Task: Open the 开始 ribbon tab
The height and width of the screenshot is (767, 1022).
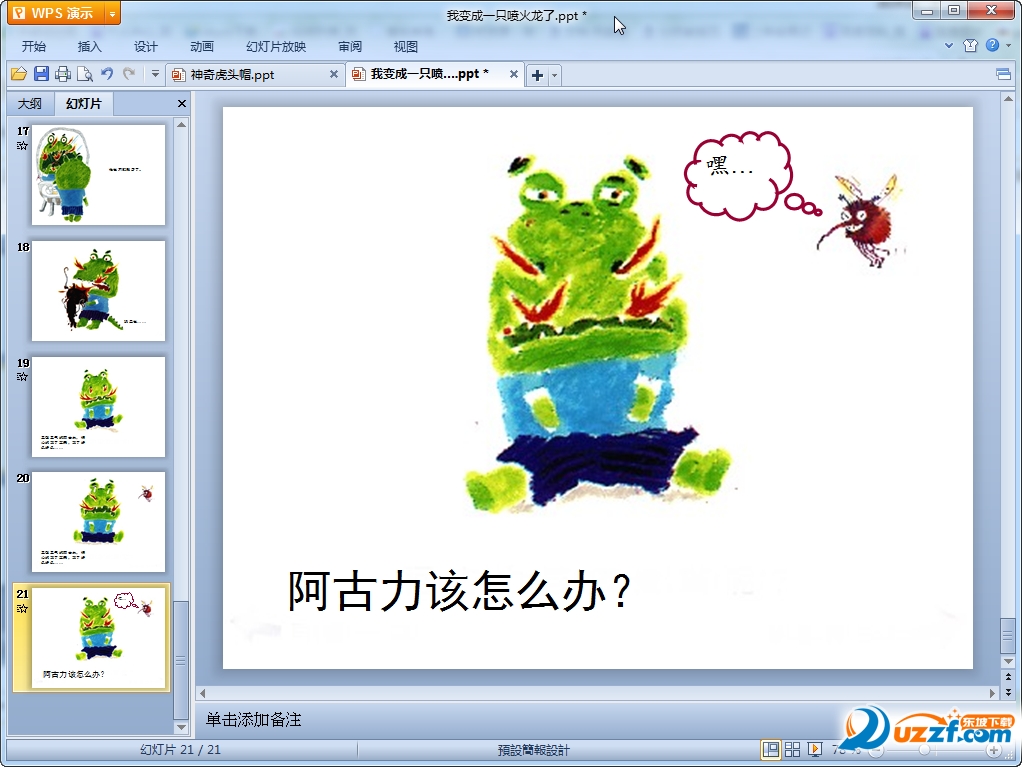Action: [34, 46]
